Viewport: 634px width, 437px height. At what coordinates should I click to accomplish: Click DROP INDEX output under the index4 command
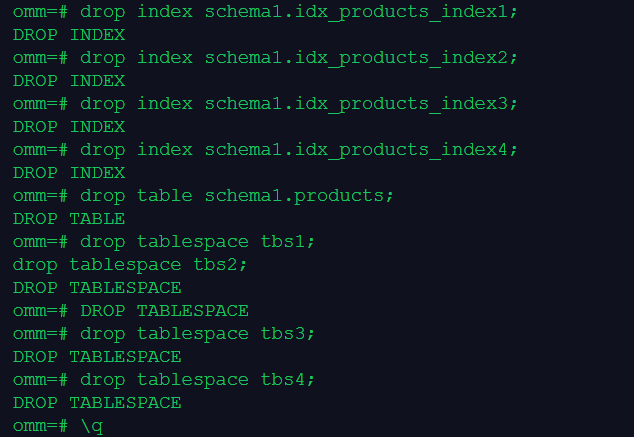(x=69, y=173)
